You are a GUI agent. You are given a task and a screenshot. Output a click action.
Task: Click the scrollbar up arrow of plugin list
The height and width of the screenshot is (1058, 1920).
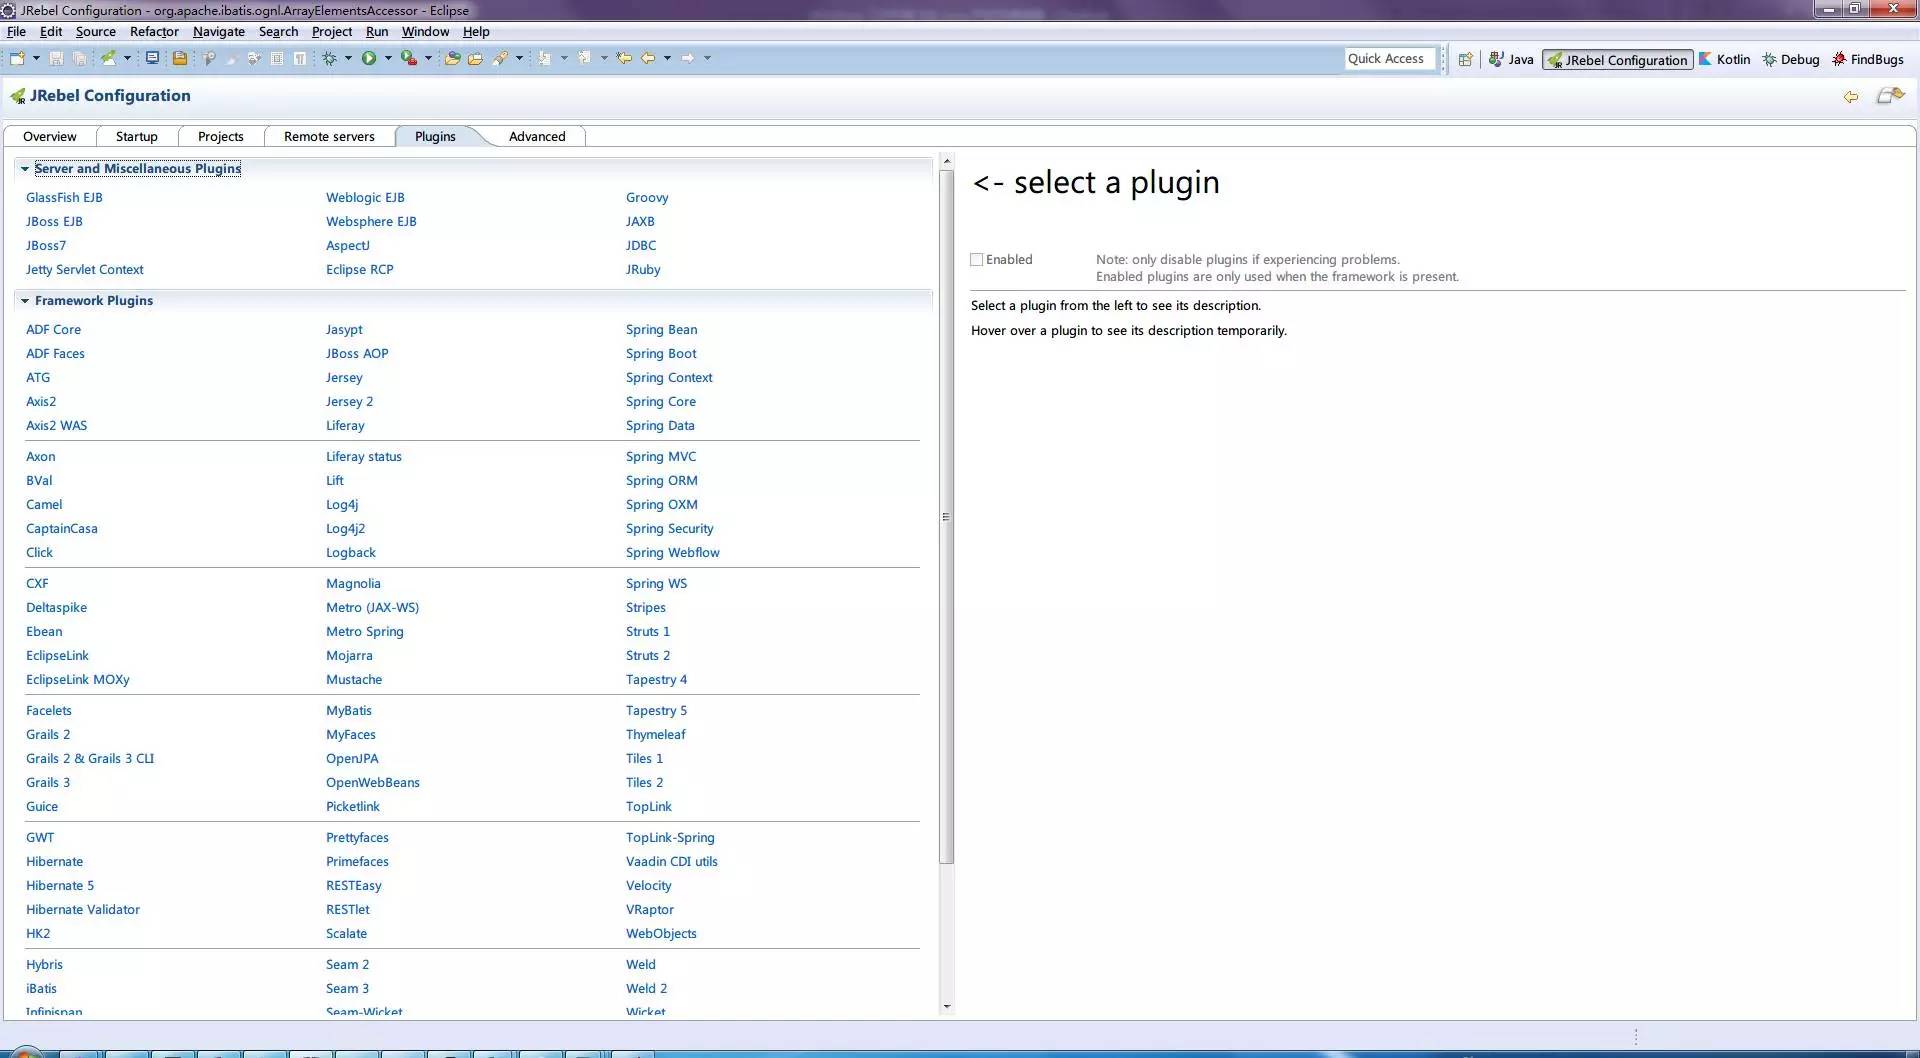point(947,161)
